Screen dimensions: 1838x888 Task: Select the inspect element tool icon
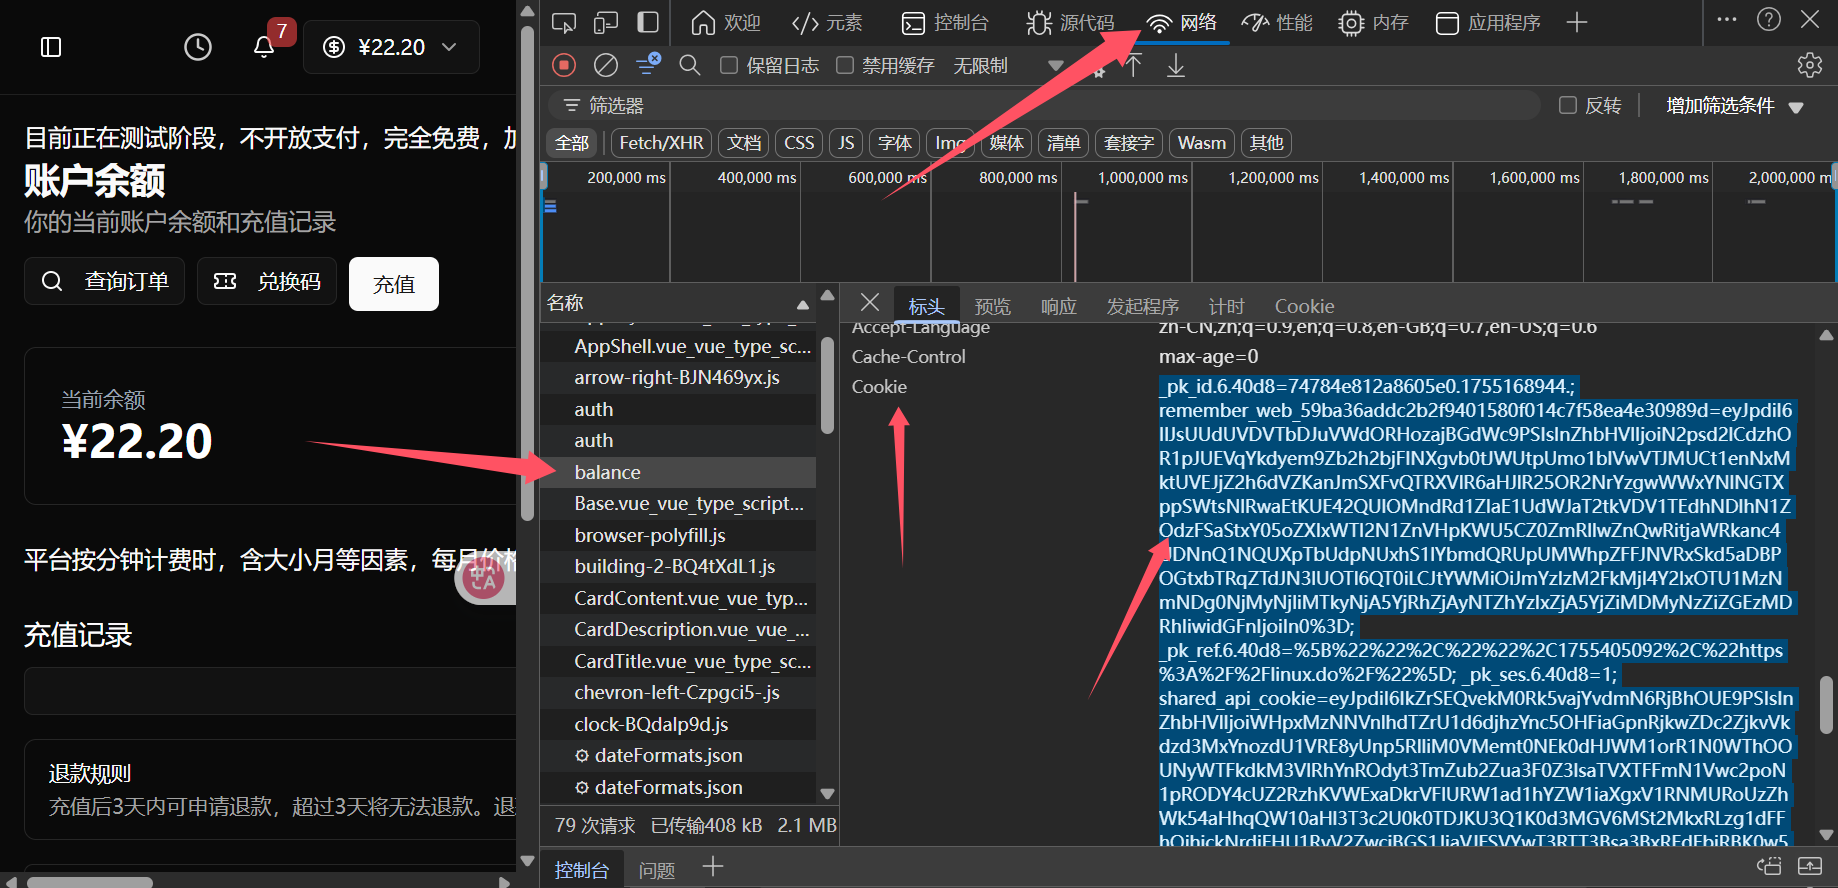564,22
